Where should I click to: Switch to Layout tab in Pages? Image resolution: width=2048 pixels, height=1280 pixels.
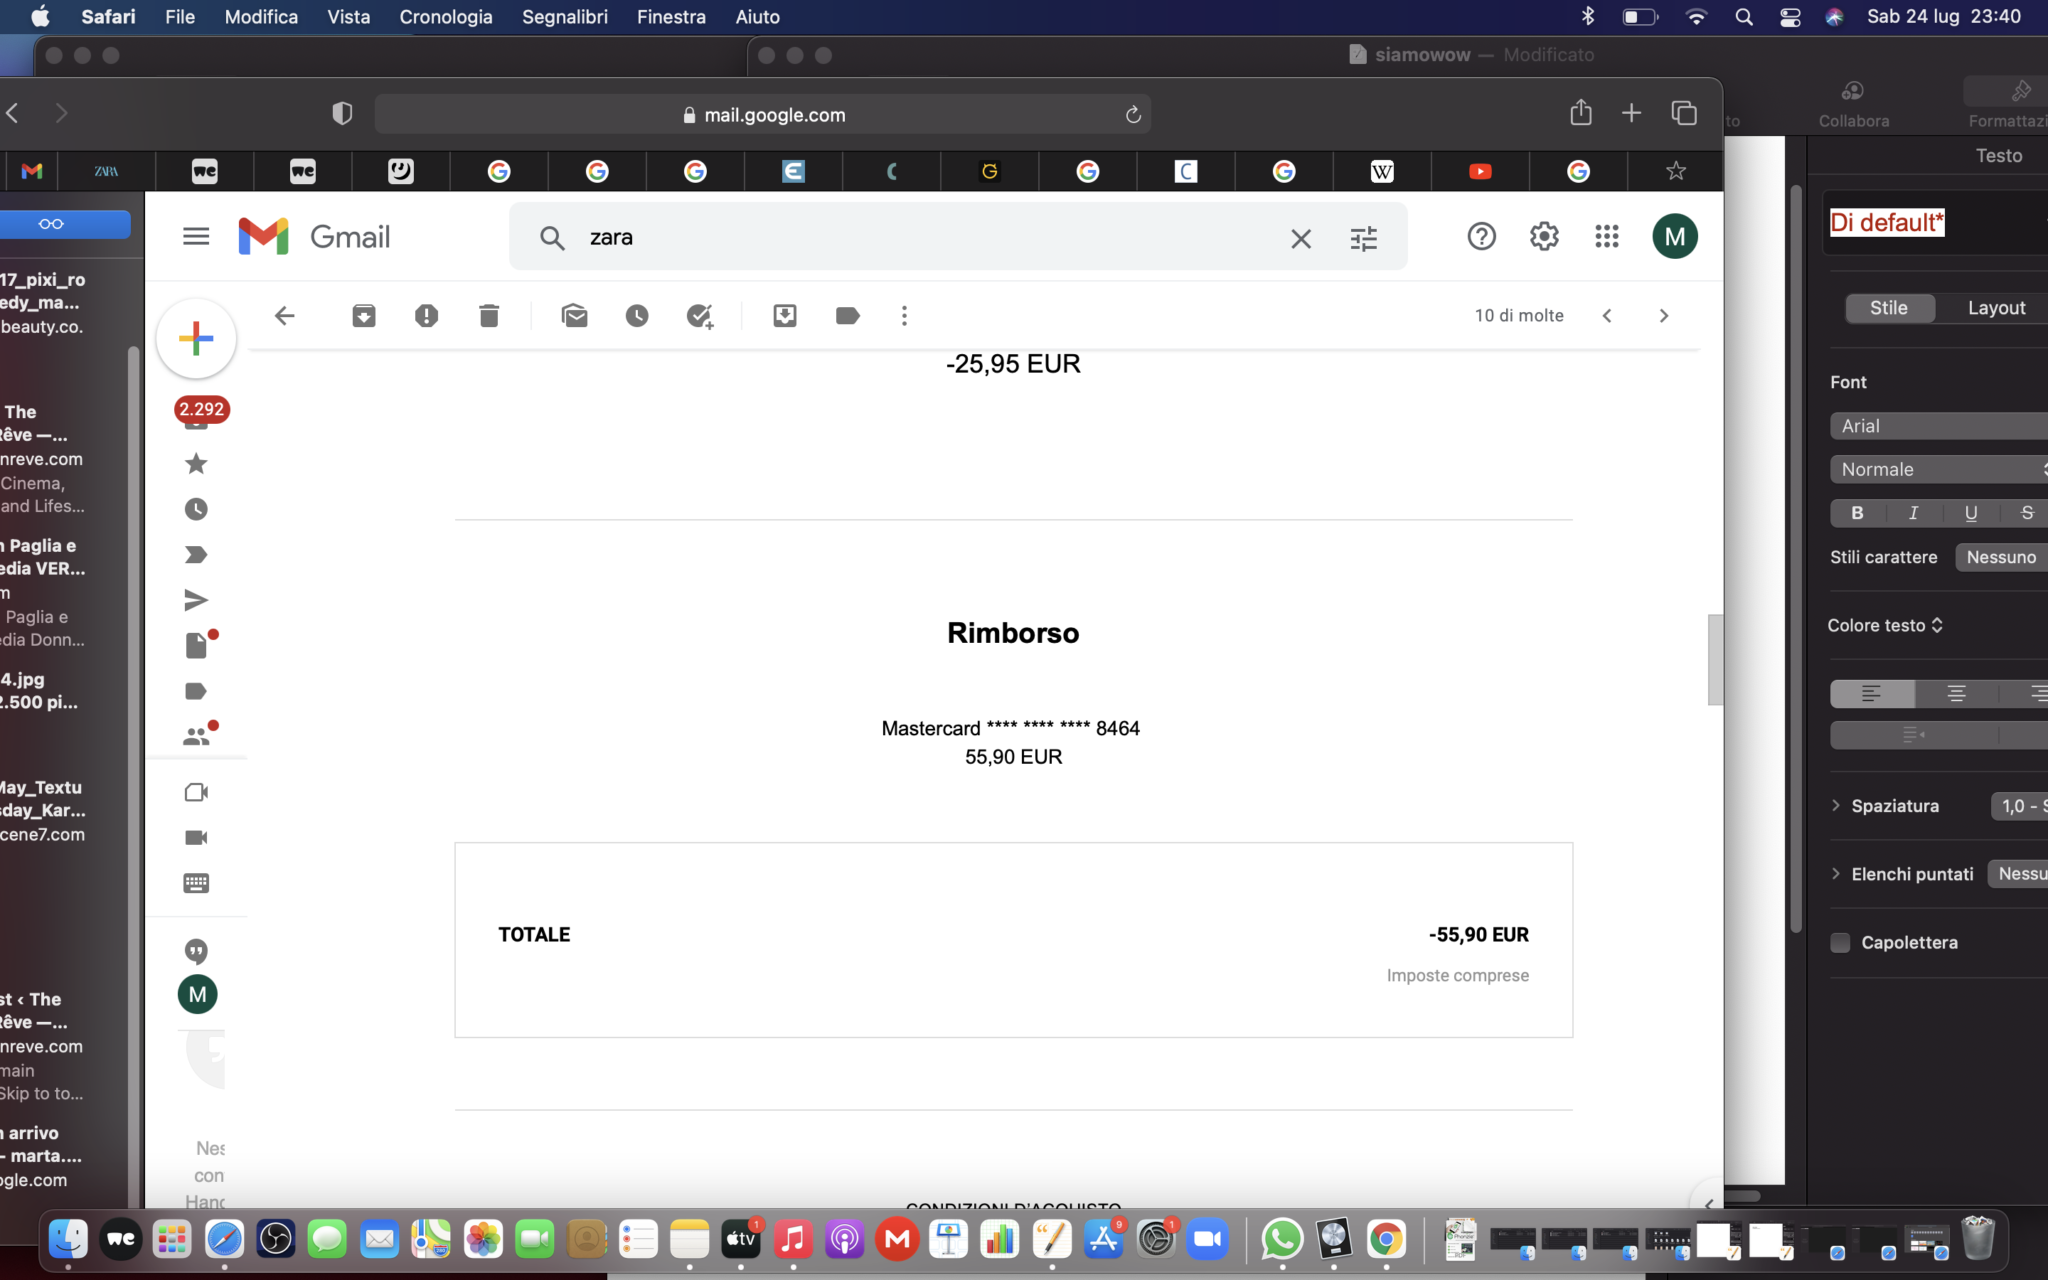(1996, 308)
